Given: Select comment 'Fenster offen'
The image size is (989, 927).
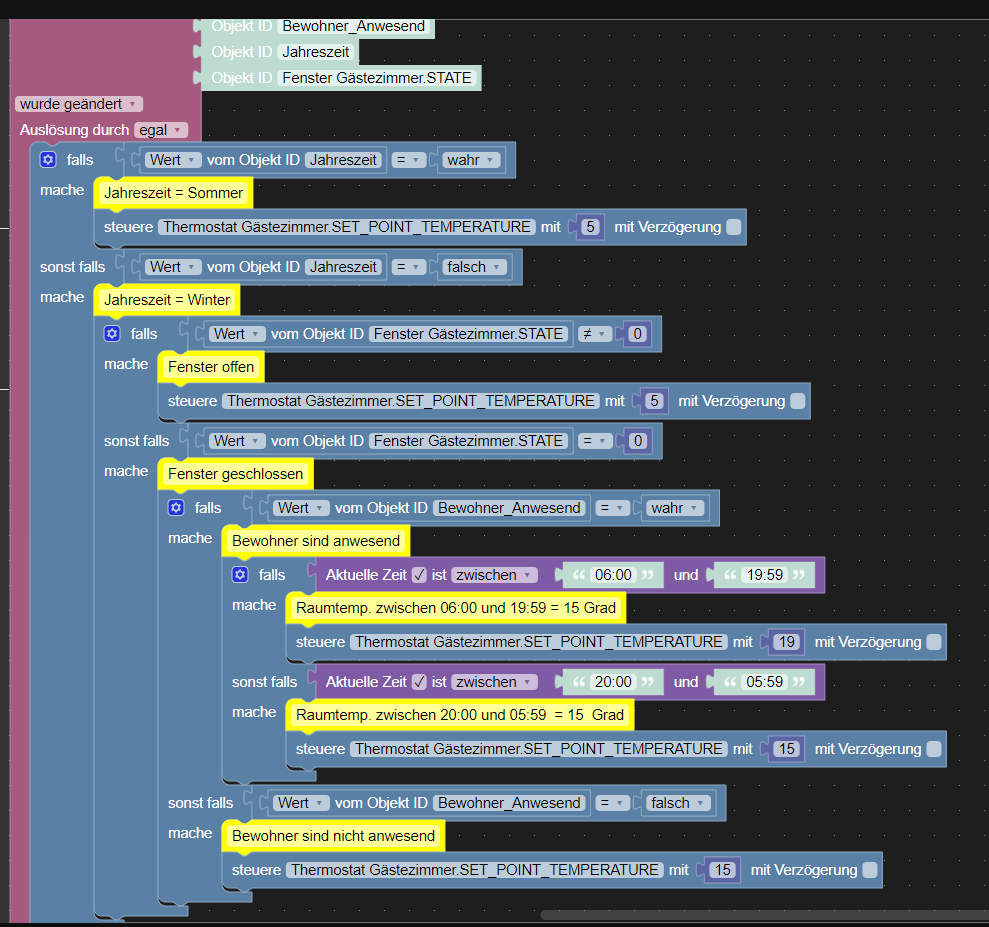Looking at the screenshot, I should click(x=211, y=367).
